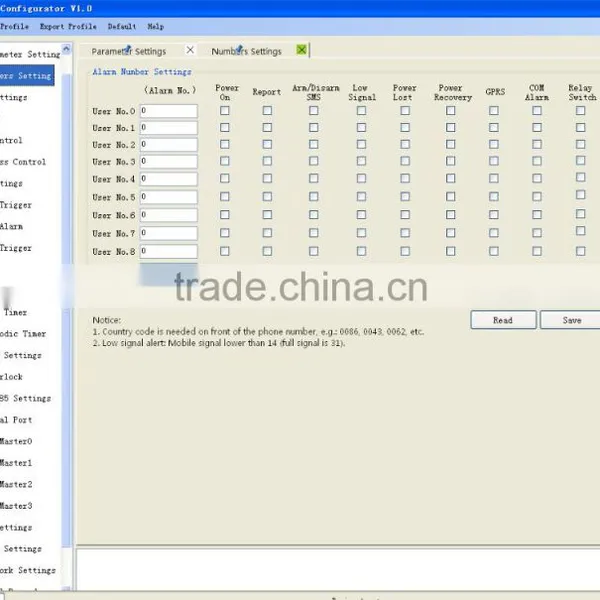Focus the User No.8 alarm number field
The width and height of the screenshot is (600, 600).
point(169,251)
